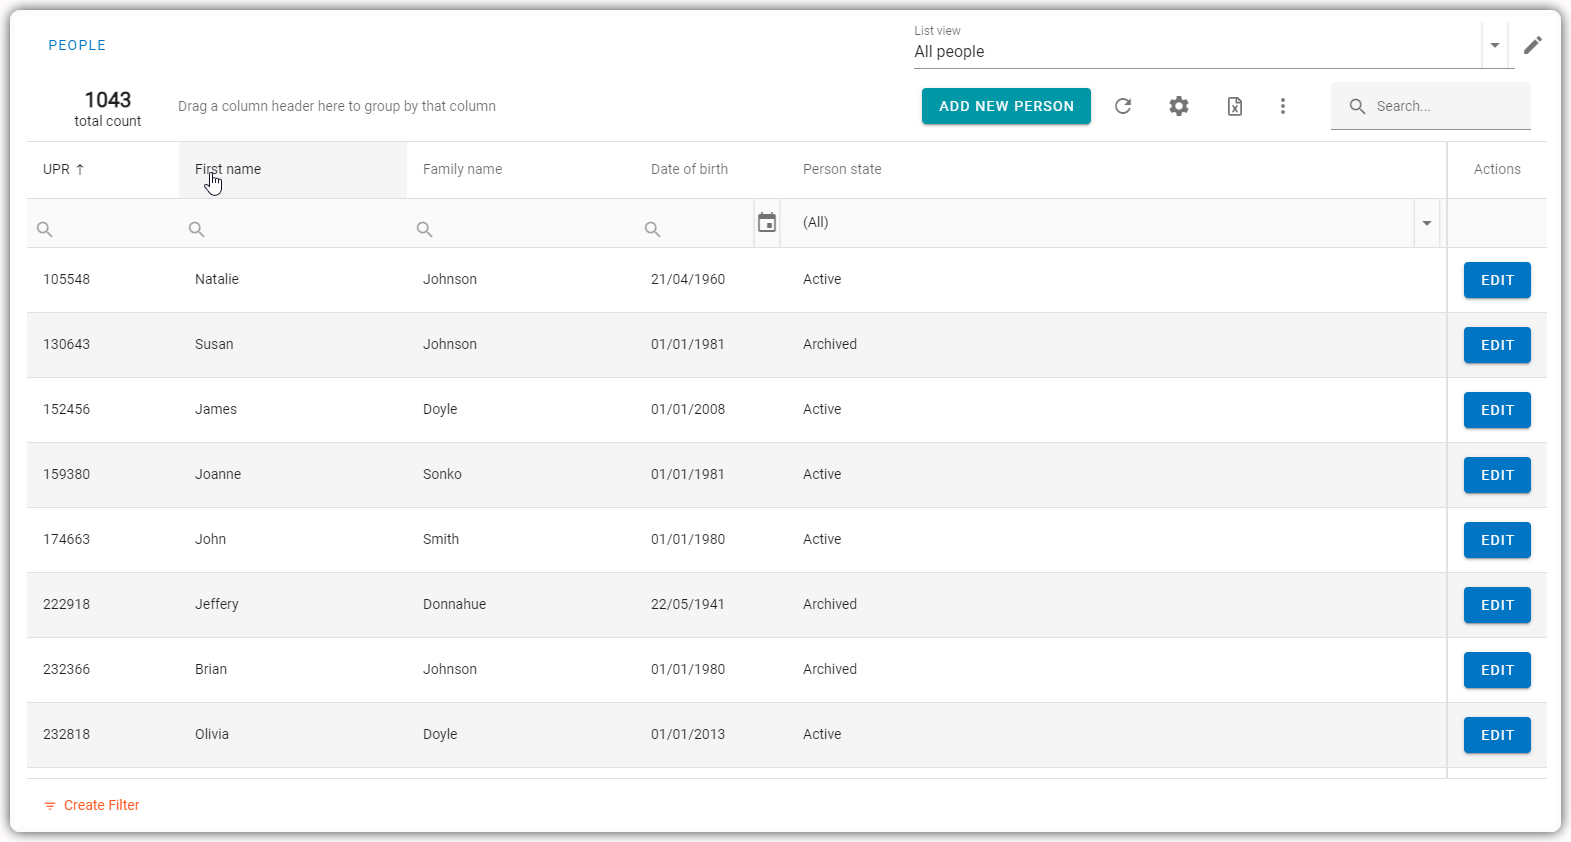
Task: Select UPR cell 152456
Action: point(66,409)
